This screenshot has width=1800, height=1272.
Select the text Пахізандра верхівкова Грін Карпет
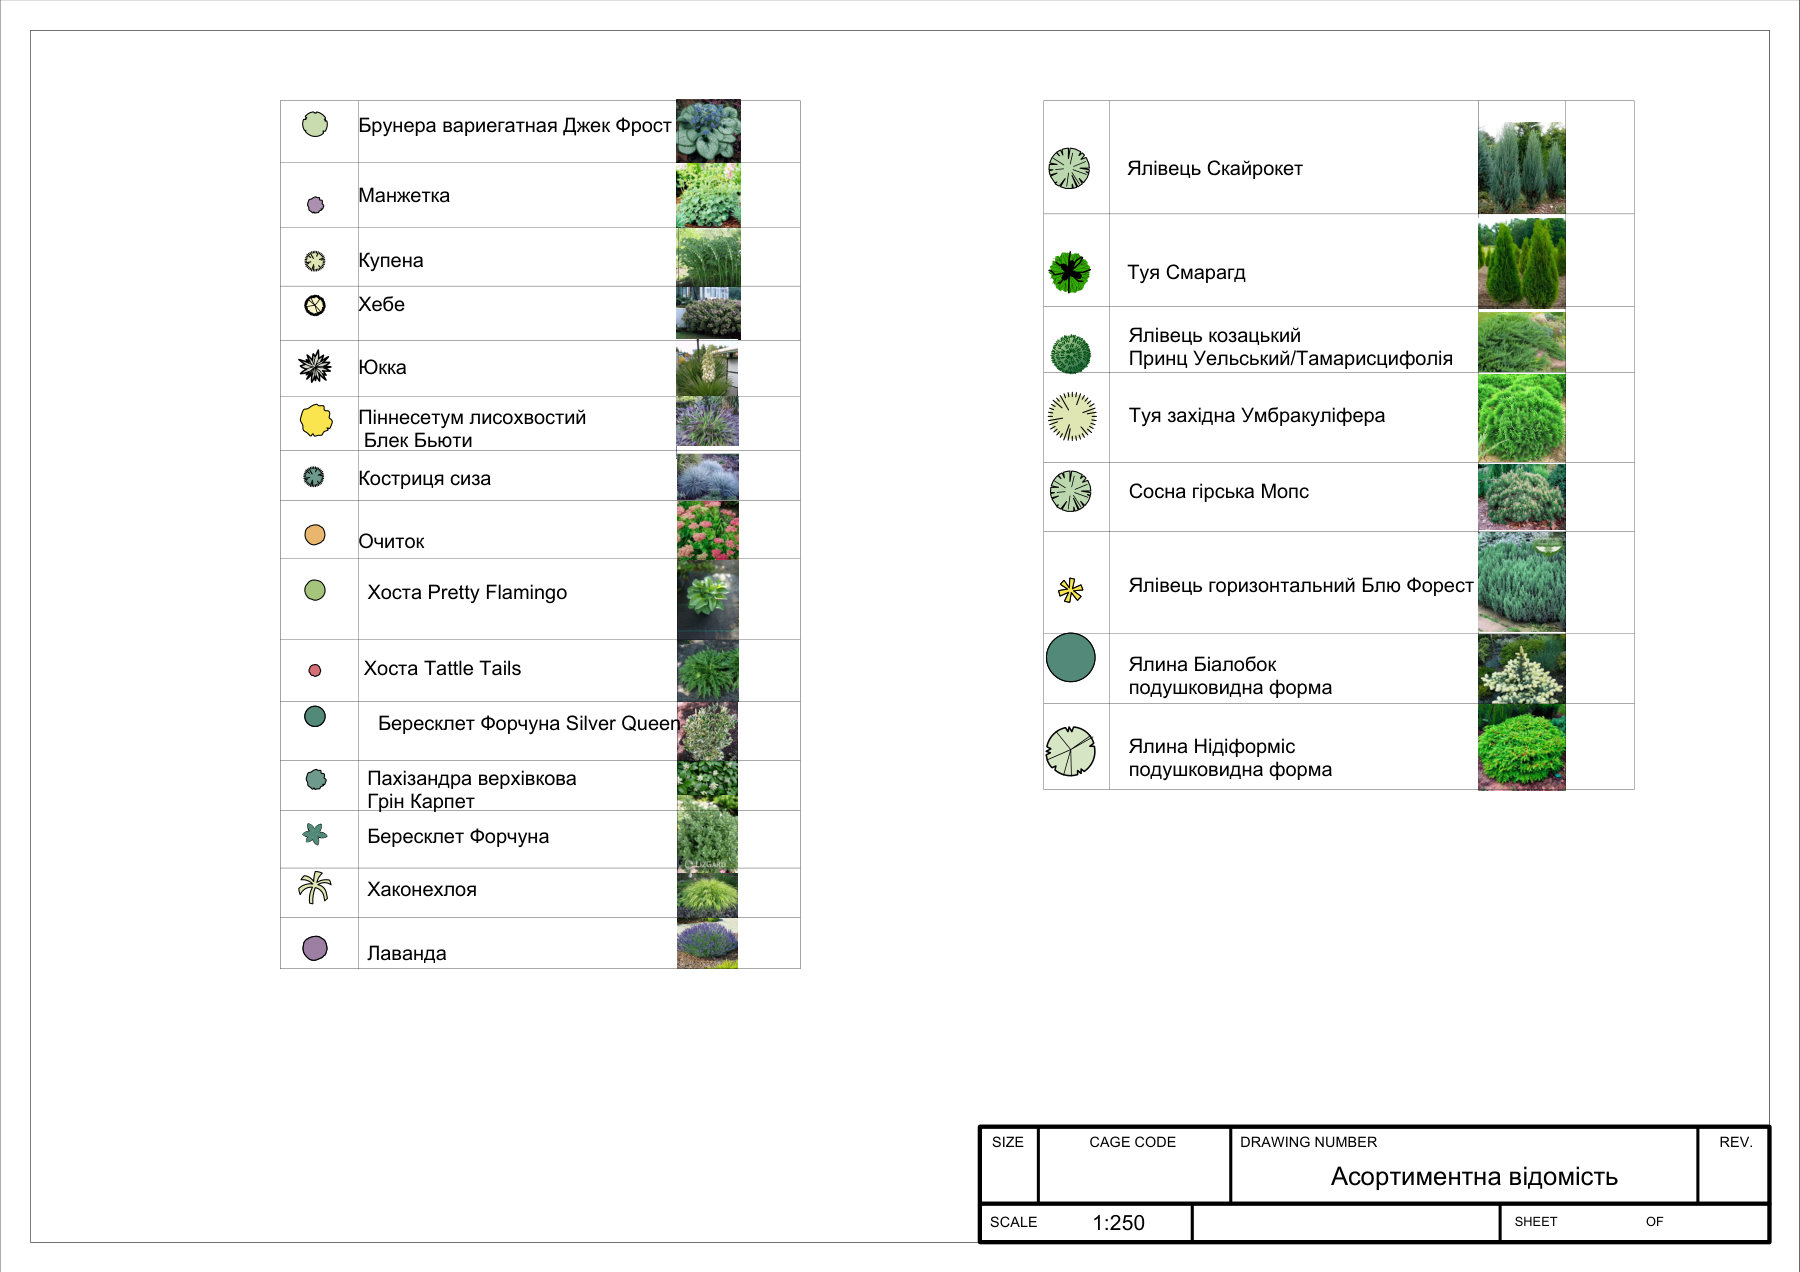pos(472,789)
